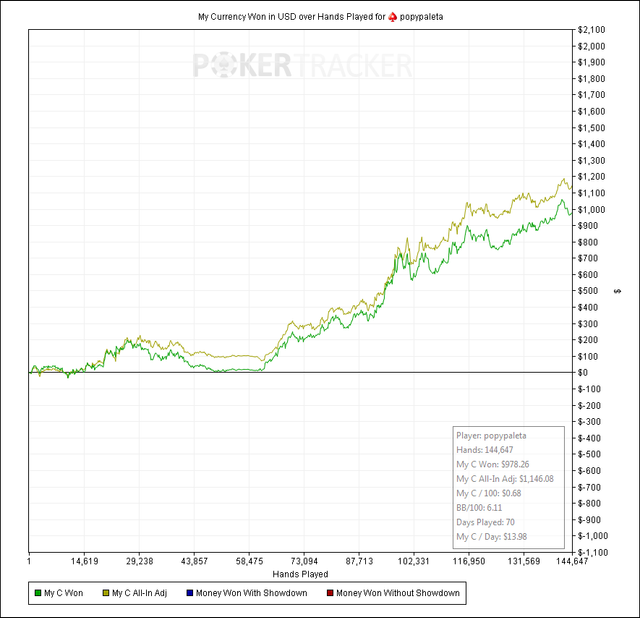Screen dimensions: 640x618
Task: Click the 87,713 x-axis tick label
Action: click(359, 561)
